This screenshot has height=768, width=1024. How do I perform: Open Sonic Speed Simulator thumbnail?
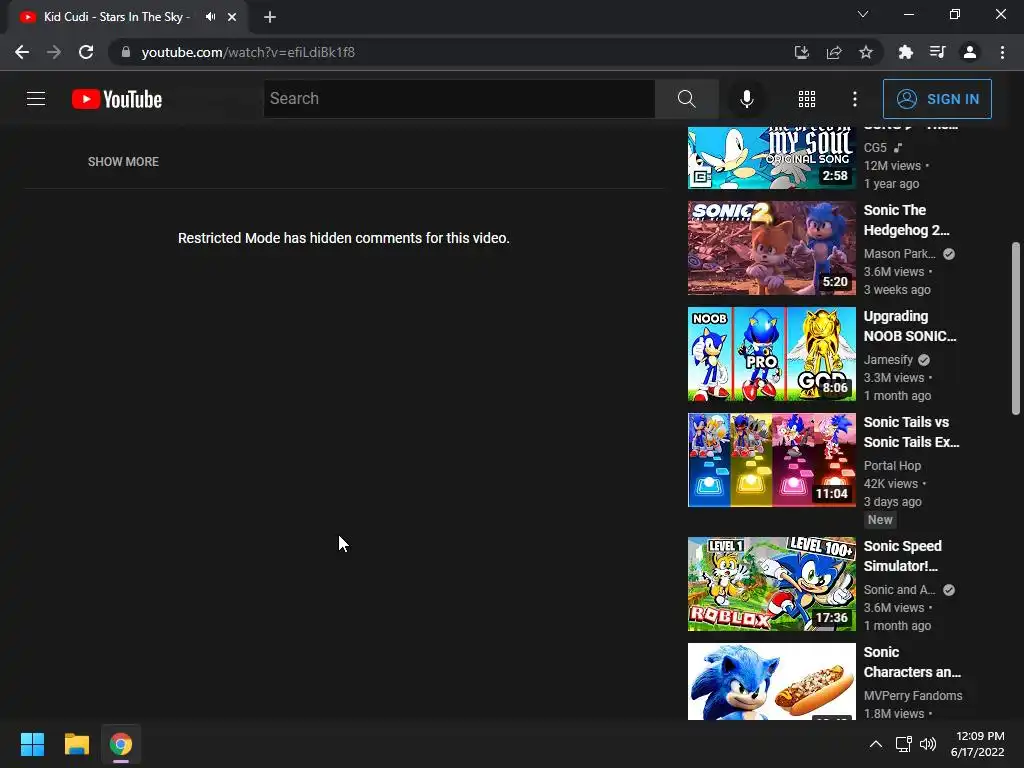[771, 584]
